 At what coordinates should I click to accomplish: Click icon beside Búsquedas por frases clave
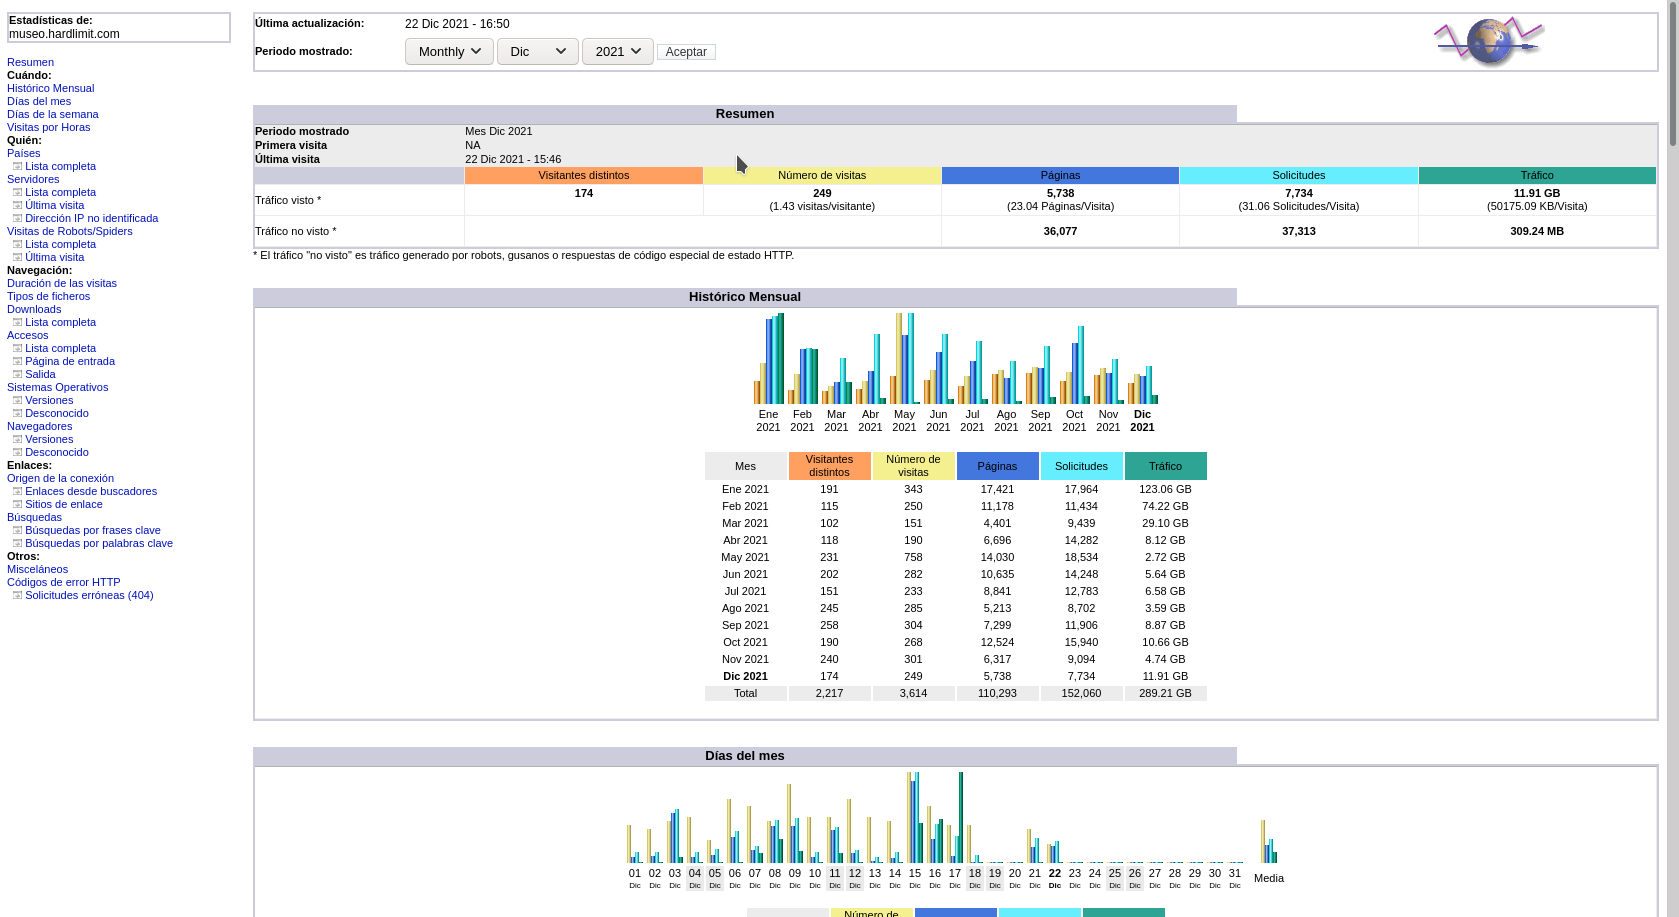17,530
